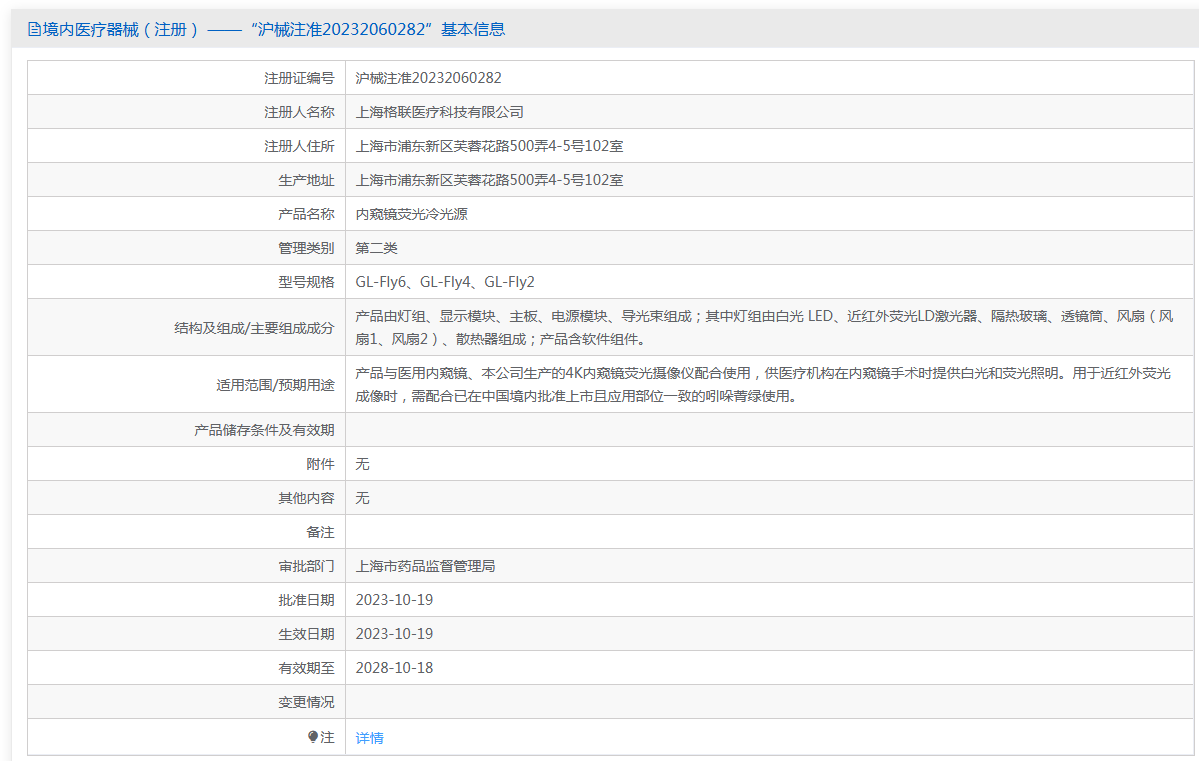Viewport: 1199px width, 761px height.
Task: Click the 无 value in 附件 row
Action: (x=362, y=464)
